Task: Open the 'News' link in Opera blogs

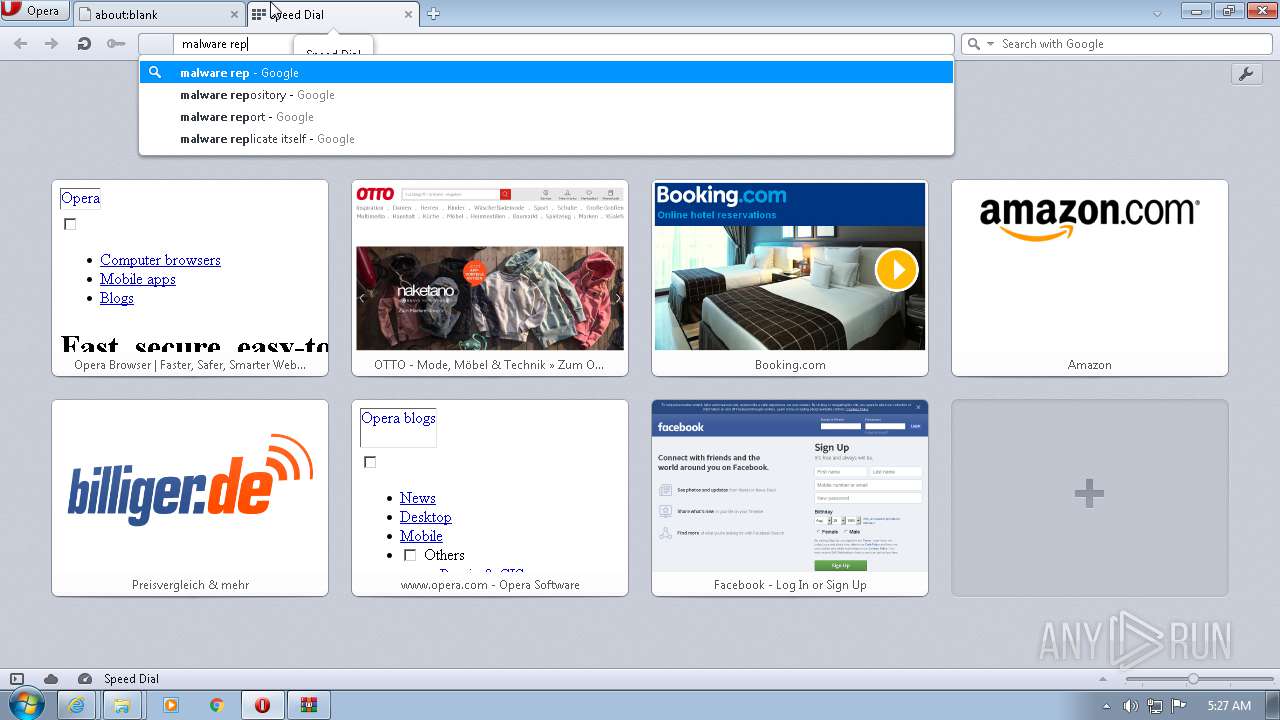Action: 418,498
